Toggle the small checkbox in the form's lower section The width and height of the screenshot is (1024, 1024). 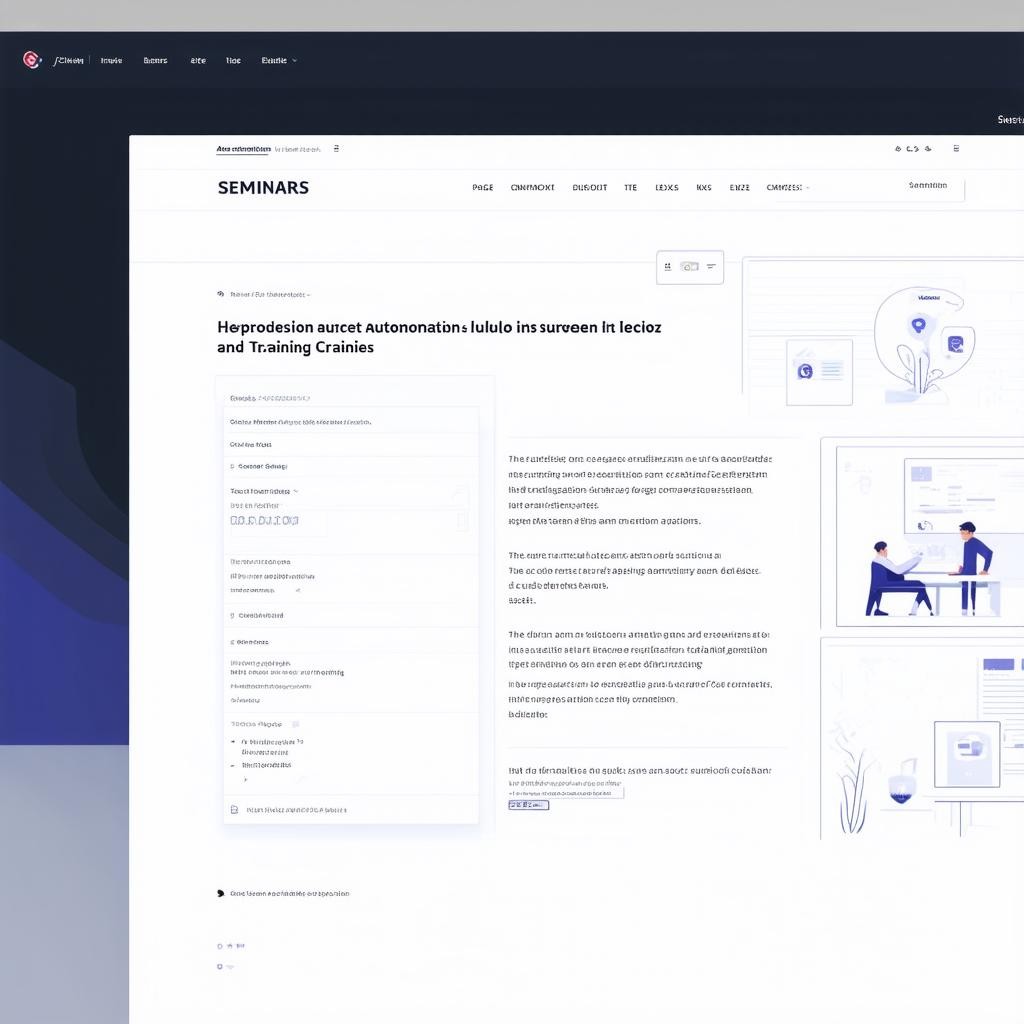coord(295,724)
